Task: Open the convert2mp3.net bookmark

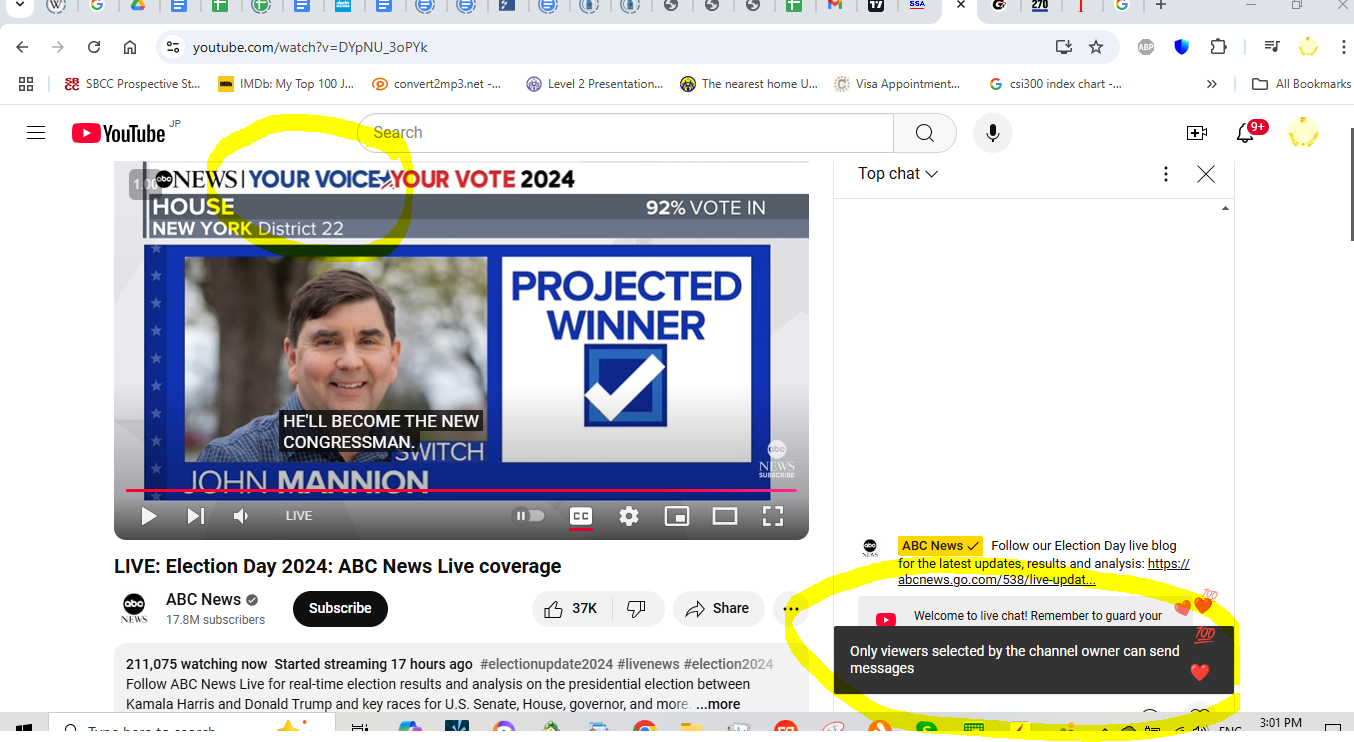Action: click(x=437, y=84)
